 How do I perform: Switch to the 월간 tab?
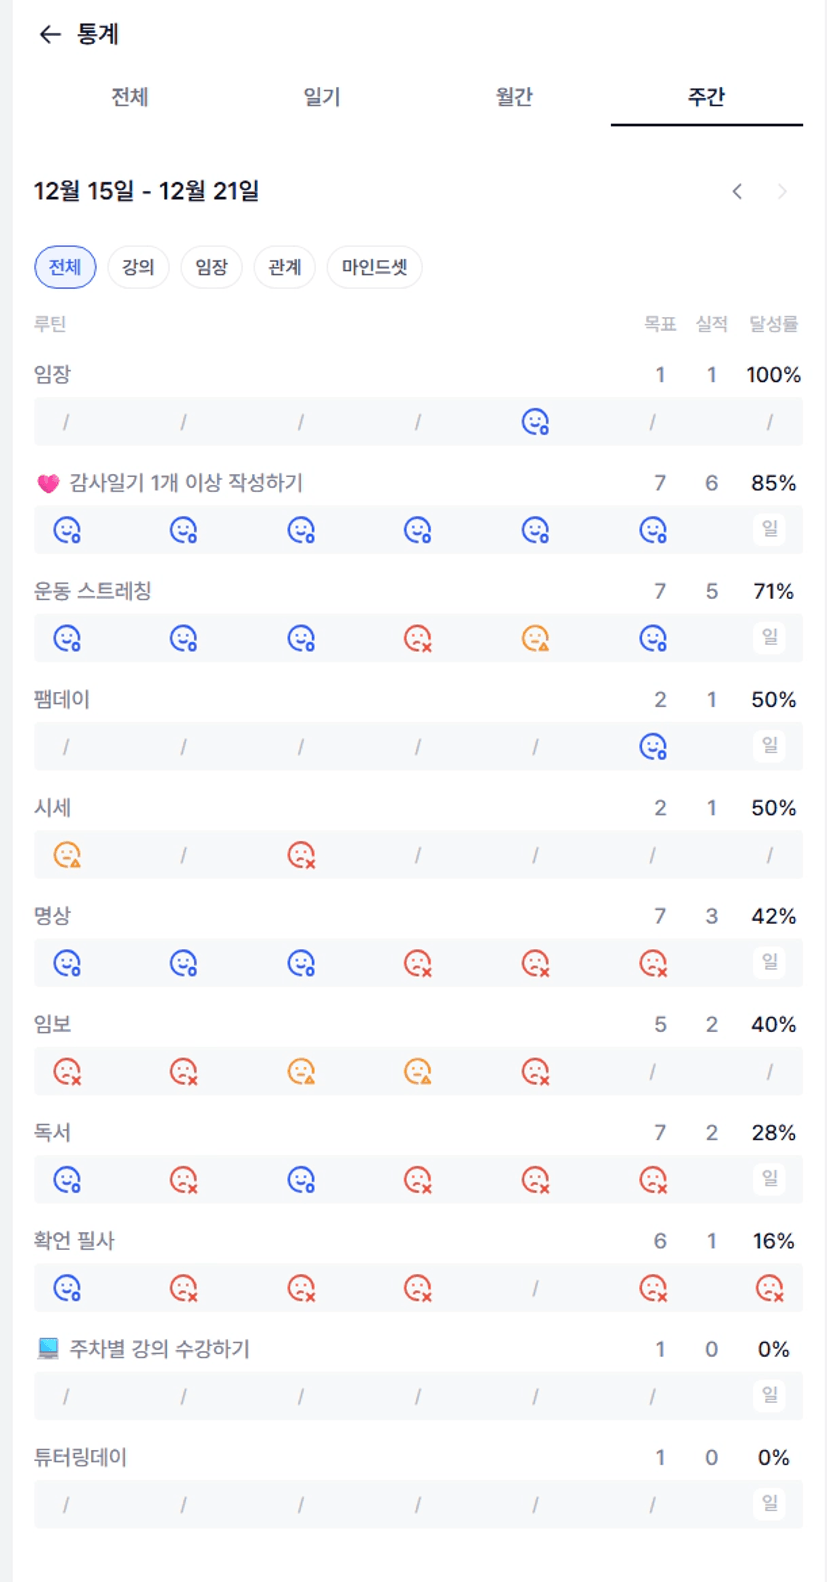(514, 97)
